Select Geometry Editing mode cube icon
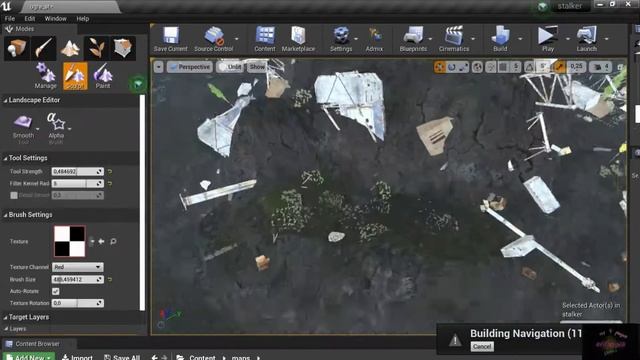This screenshot has width=640, height=360. 123,48
